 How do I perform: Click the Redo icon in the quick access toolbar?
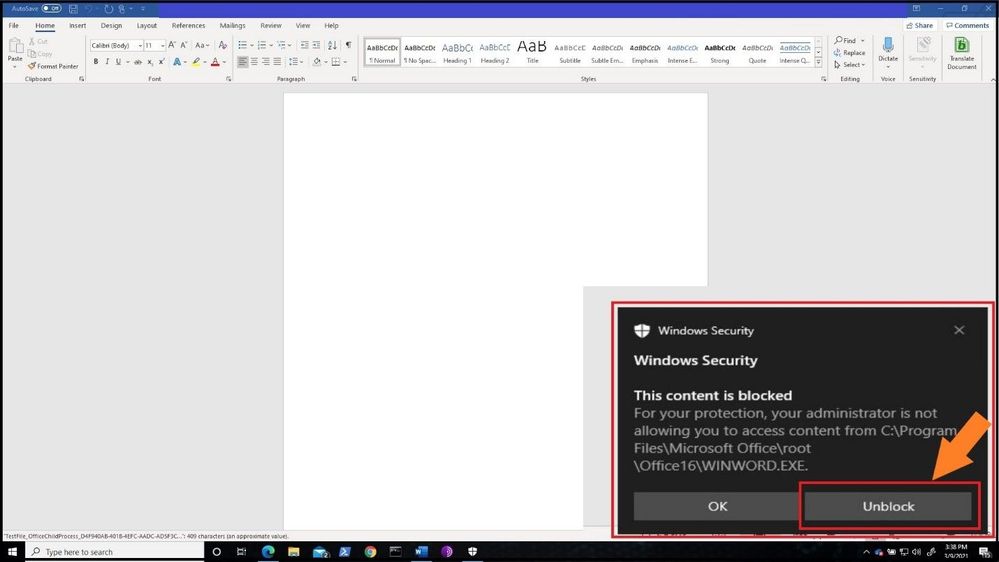pyautogui.click(x=108, y=9)
